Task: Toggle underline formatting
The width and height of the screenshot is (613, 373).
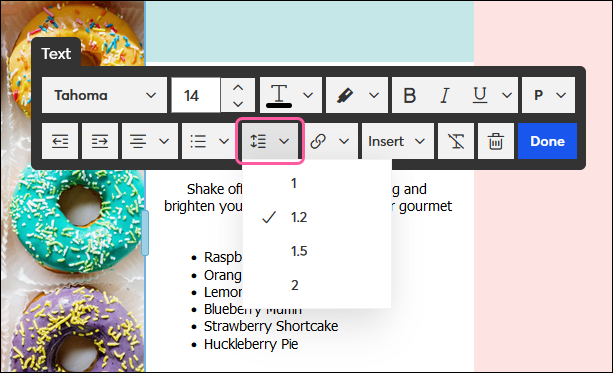Action: click(x=480, y=95)
